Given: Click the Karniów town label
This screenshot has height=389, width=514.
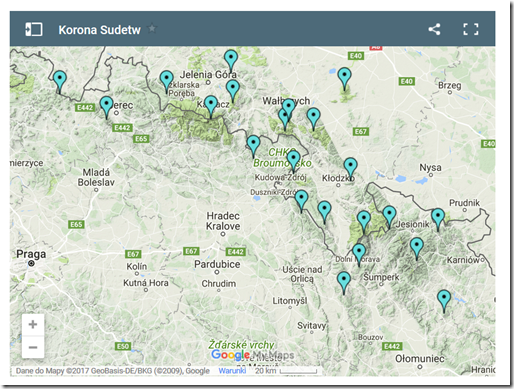Looking at the screenshot, I should (463, 260).
